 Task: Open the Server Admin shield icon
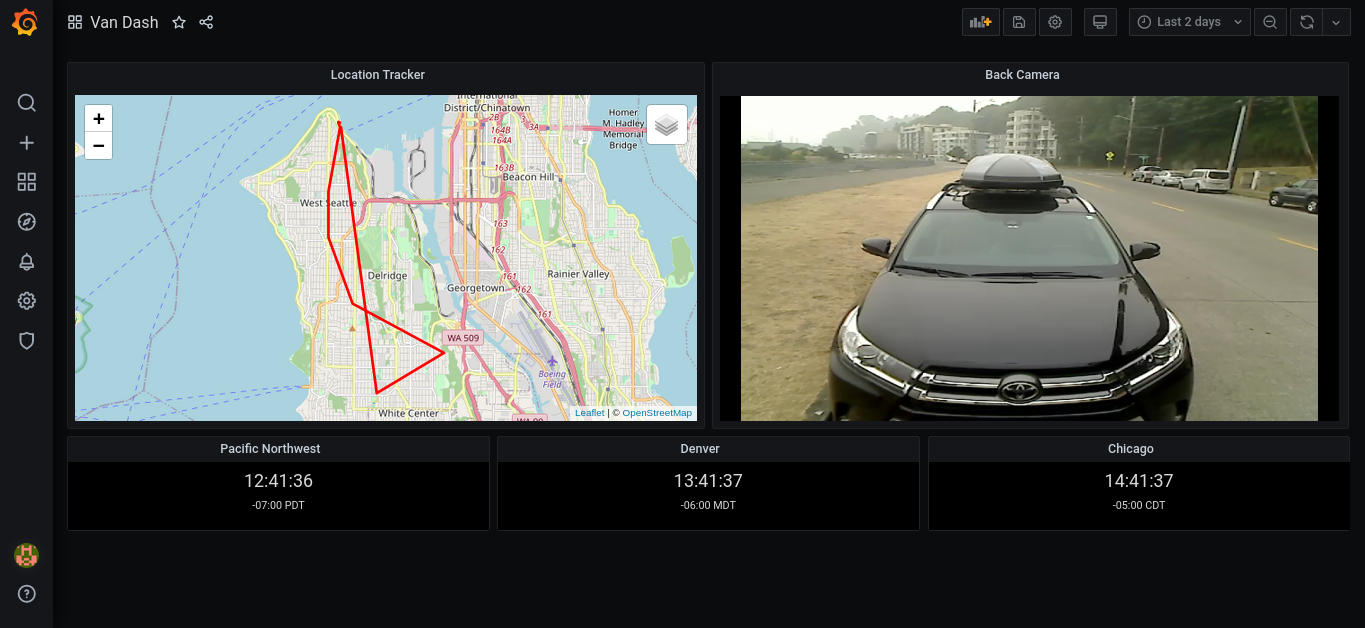point(27,341)
